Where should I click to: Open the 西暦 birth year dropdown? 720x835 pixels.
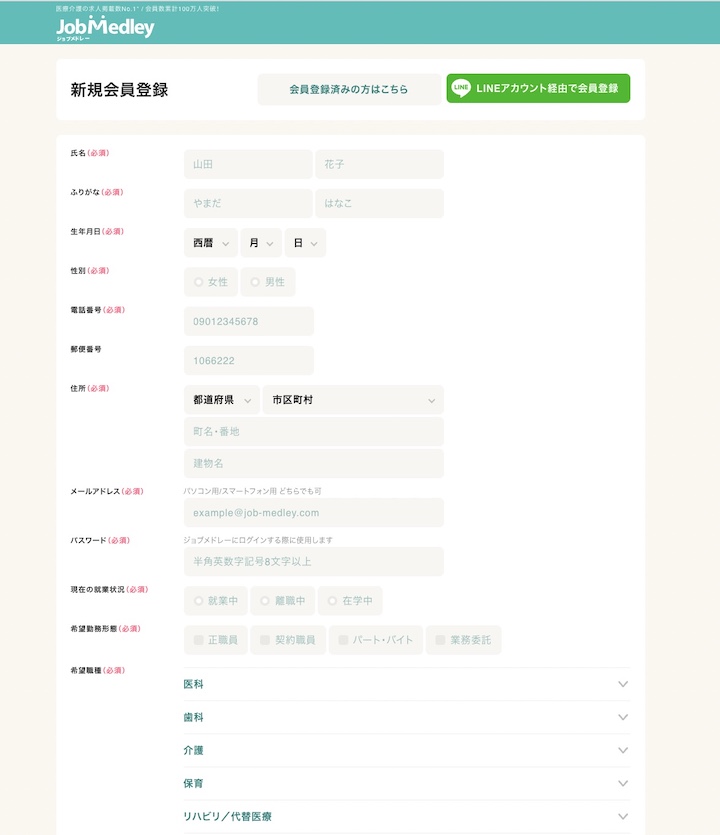[211, 243]
